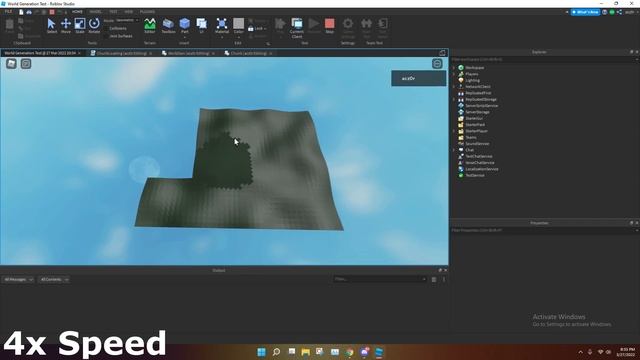Image resolution: width=640 pixels, height=360 pixels.
Task: Open the Toolbox
Action: (168, 25)
